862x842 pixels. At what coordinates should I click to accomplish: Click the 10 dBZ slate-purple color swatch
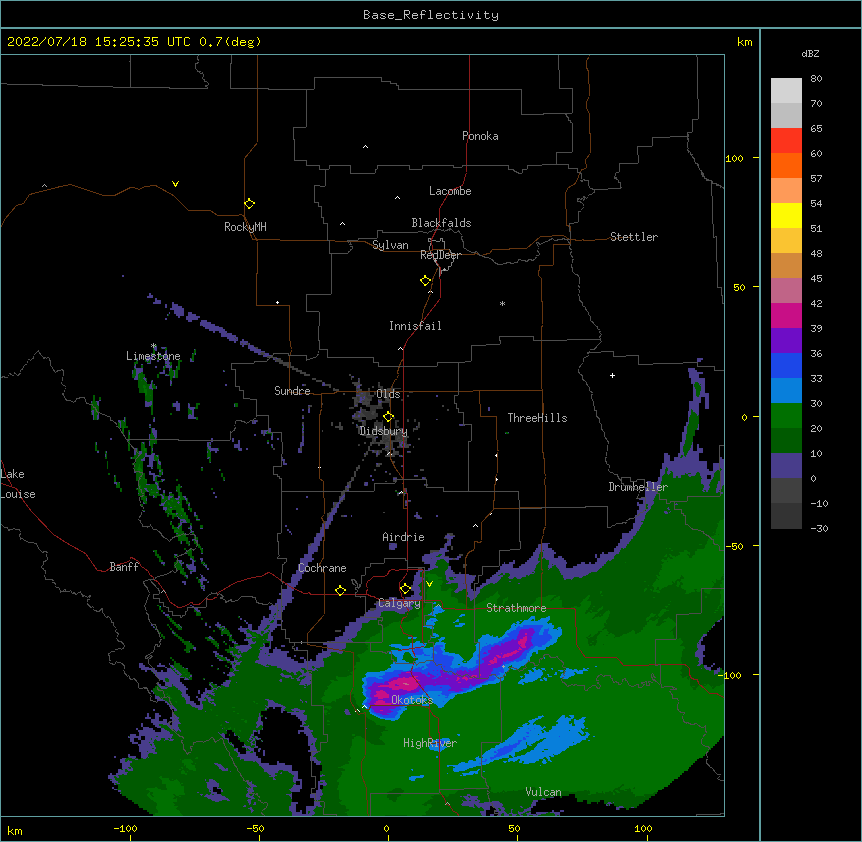(786, 465)
